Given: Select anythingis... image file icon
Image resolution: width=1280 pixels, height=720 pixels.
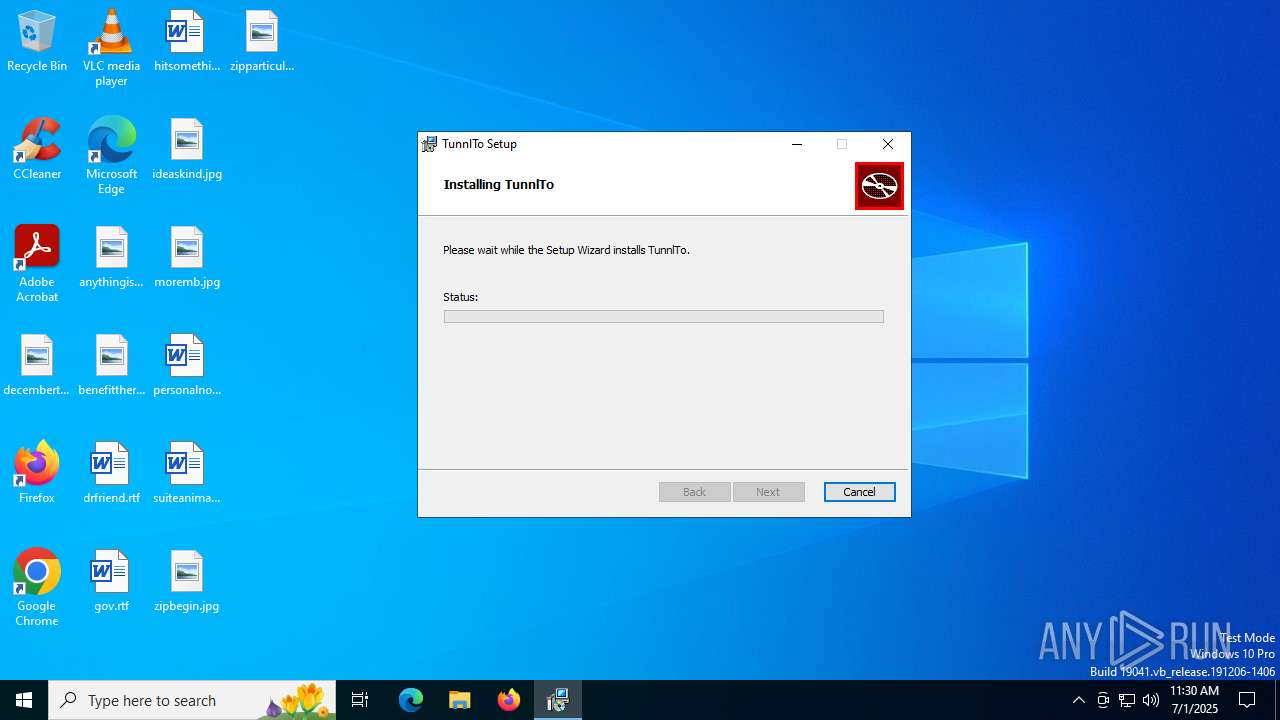Looking at the screenshot, I should 111,257.
